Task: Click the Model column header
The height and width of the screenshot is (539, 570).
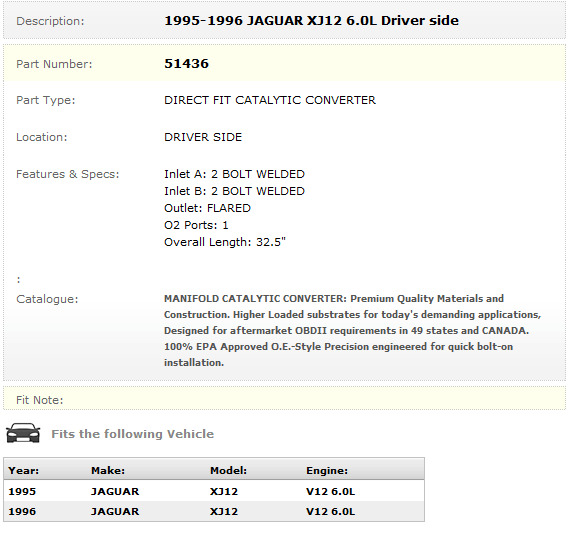Action: [x=228, y=471]
